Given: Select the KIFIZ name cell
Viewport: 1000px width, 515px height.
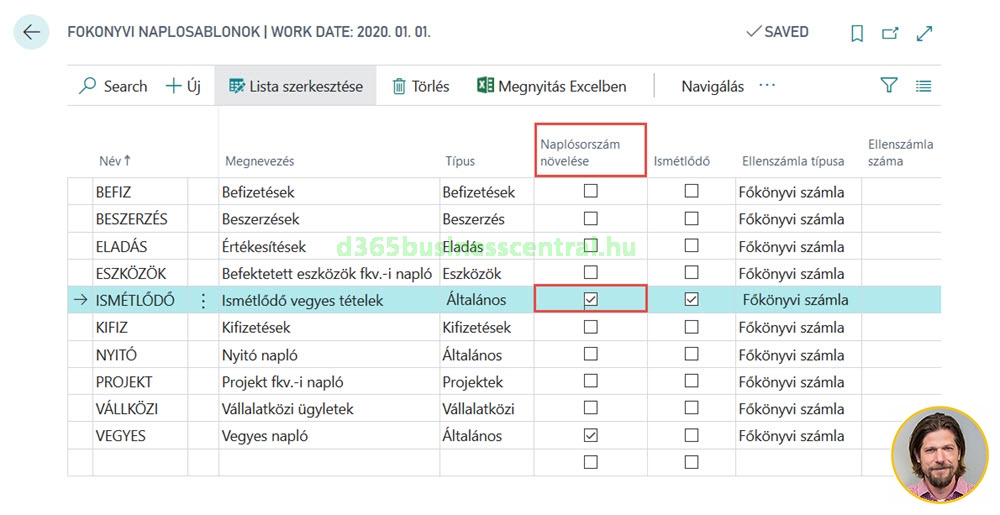Looking at the screenshot, I should pos(112,327).
